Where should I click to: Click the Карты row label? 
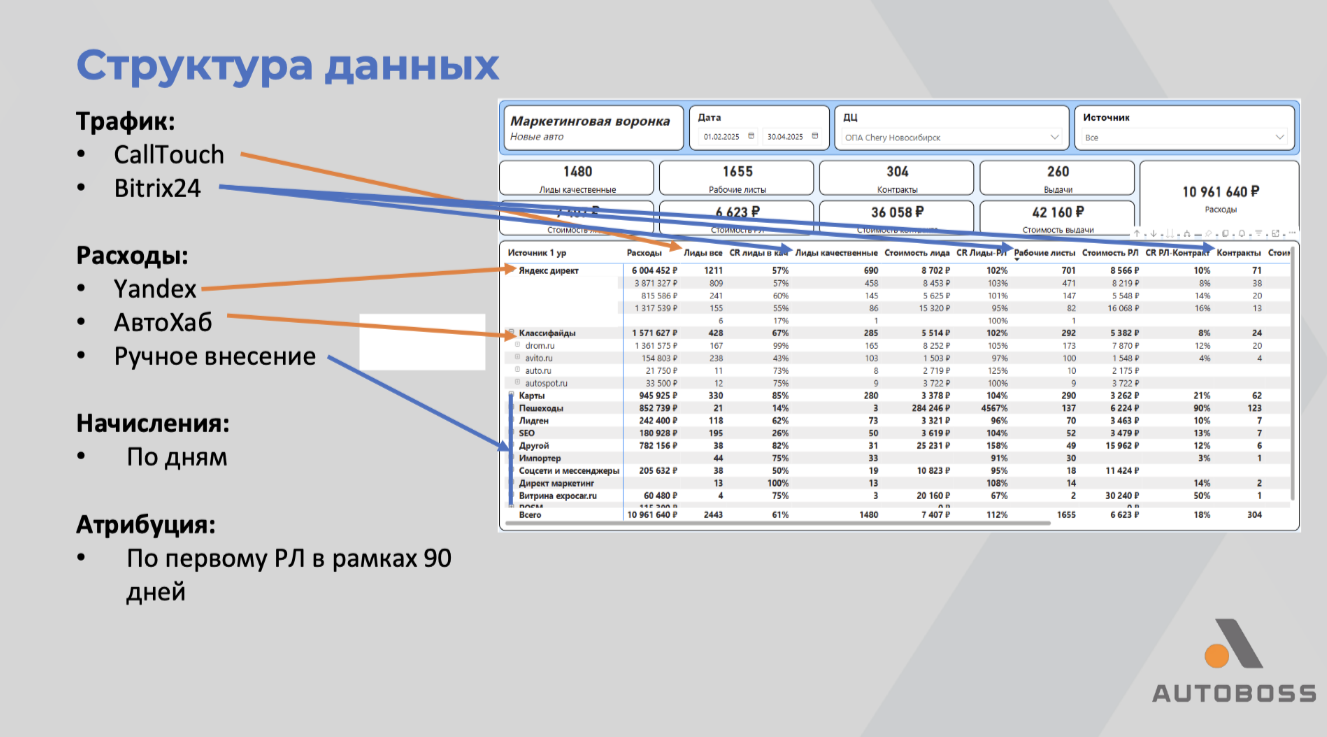click(532, 395)
